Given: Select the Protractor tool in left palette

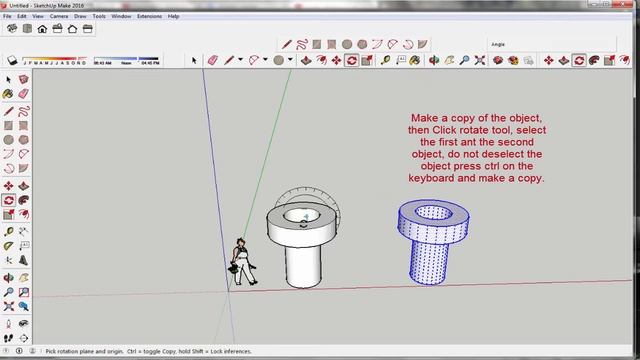Looking at the screenshot, I should click(x=9, y=246).
